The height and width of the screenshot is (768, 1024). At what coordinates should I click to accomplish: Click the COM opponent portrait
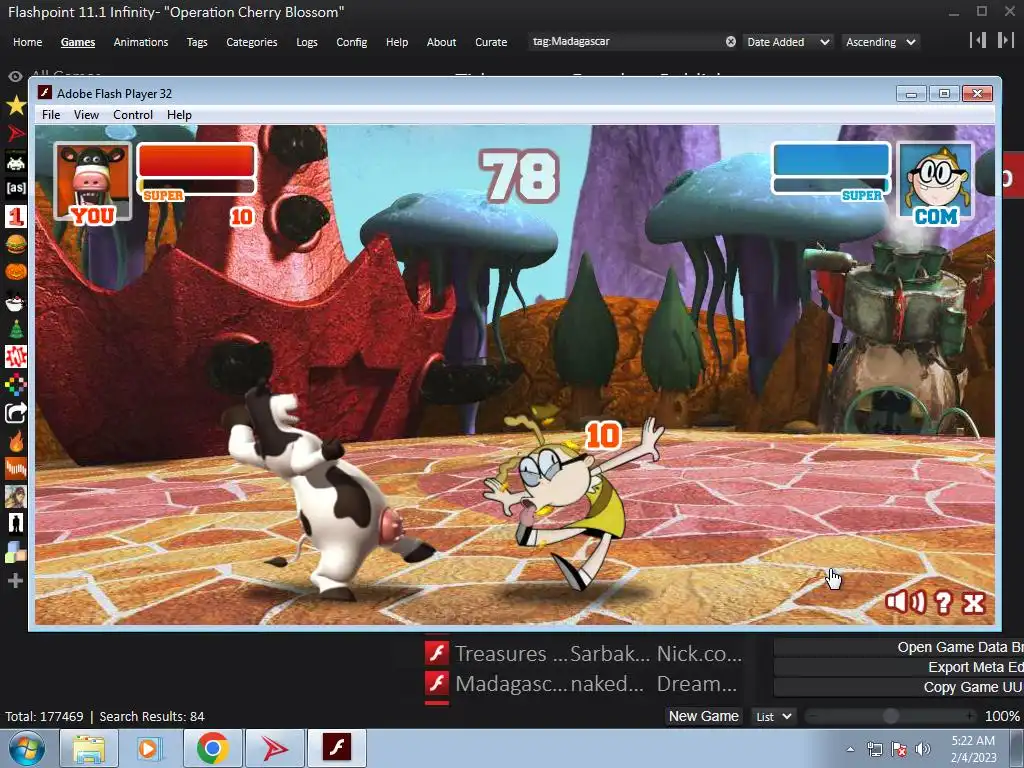[x=935, y=182]
